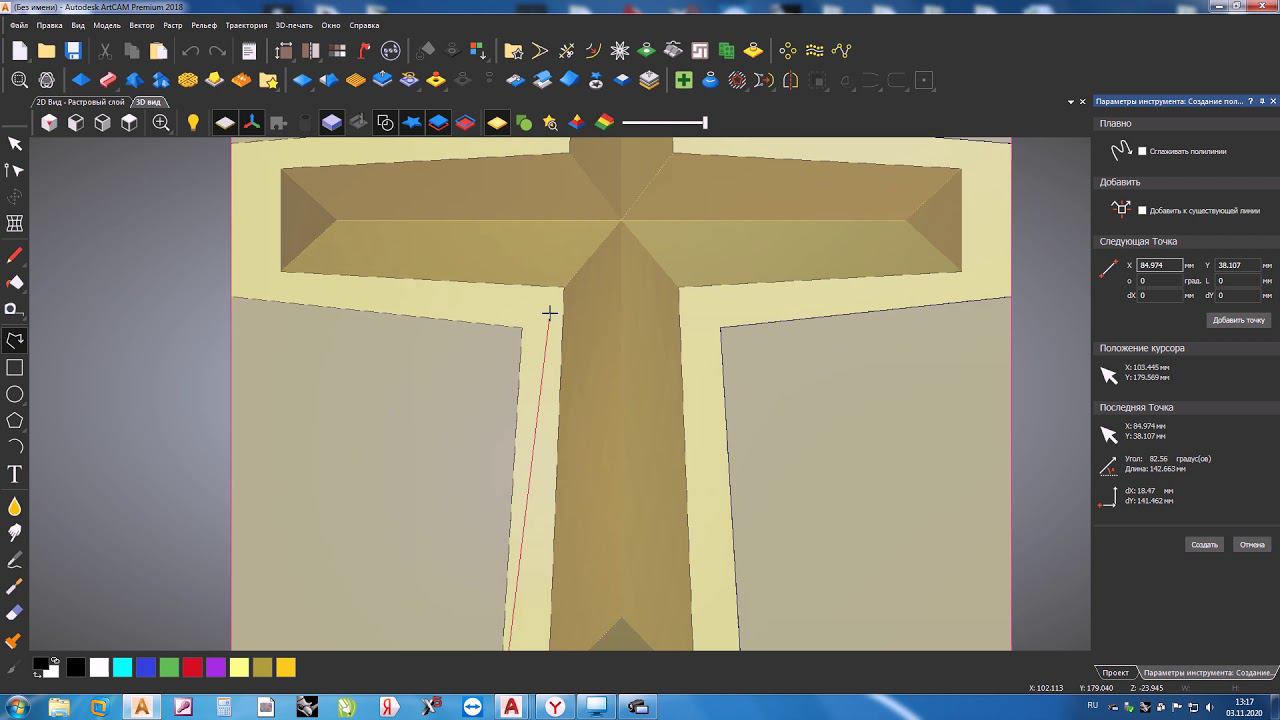Pick the red Paint brush tool
Viewport: 1280px width, 720px height.
point(15,256)
